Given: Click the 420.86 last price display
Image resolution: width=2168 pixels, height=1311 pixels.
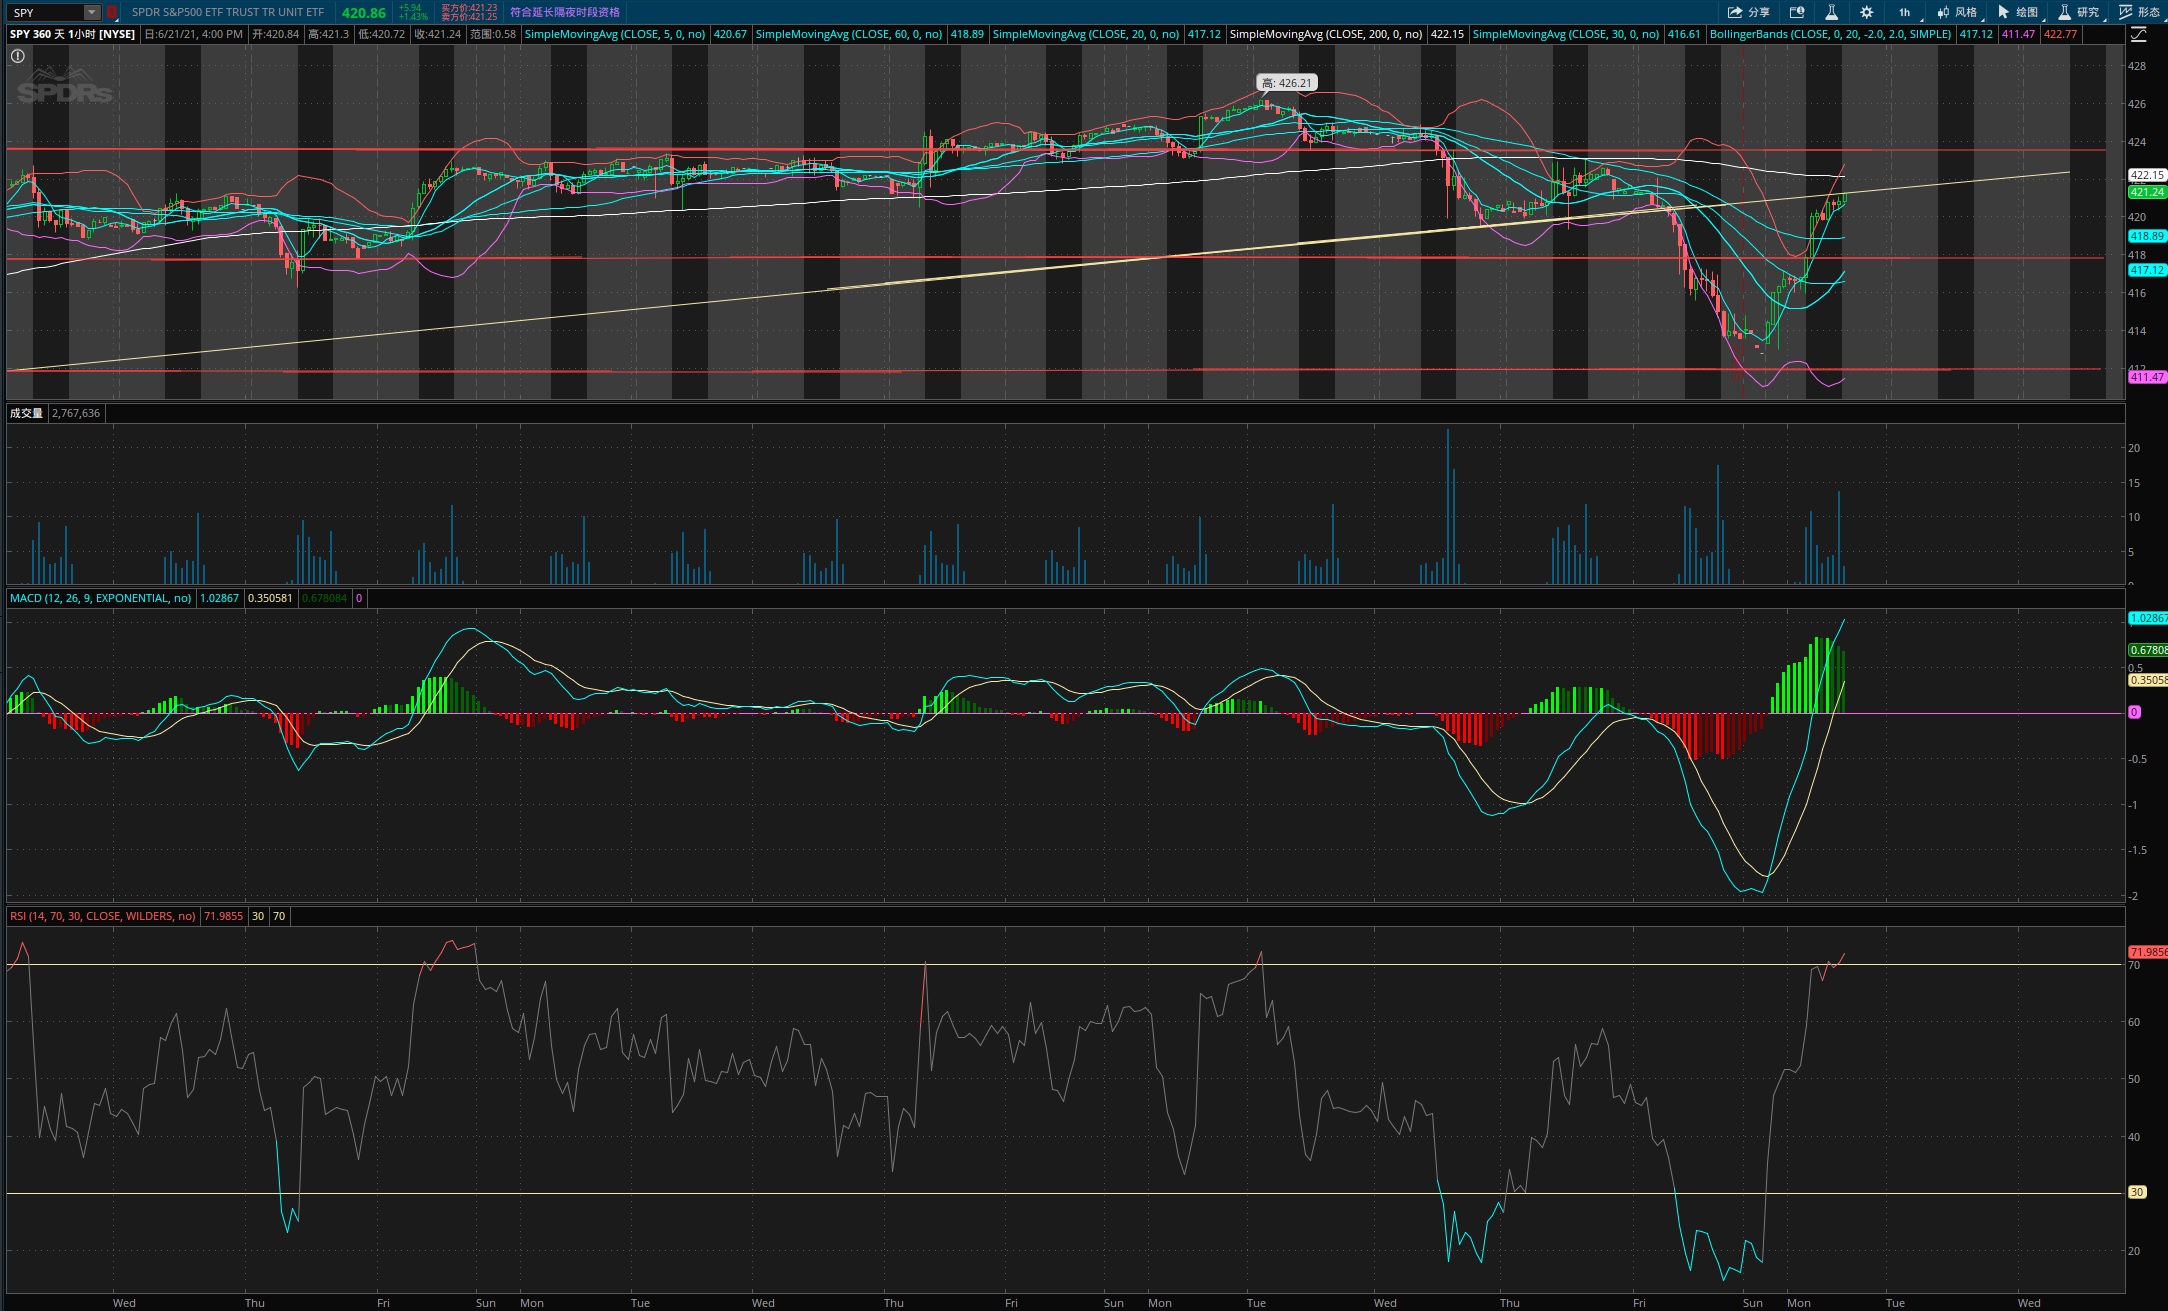Looking at the screenshot, I should click(x=363, y=13).
